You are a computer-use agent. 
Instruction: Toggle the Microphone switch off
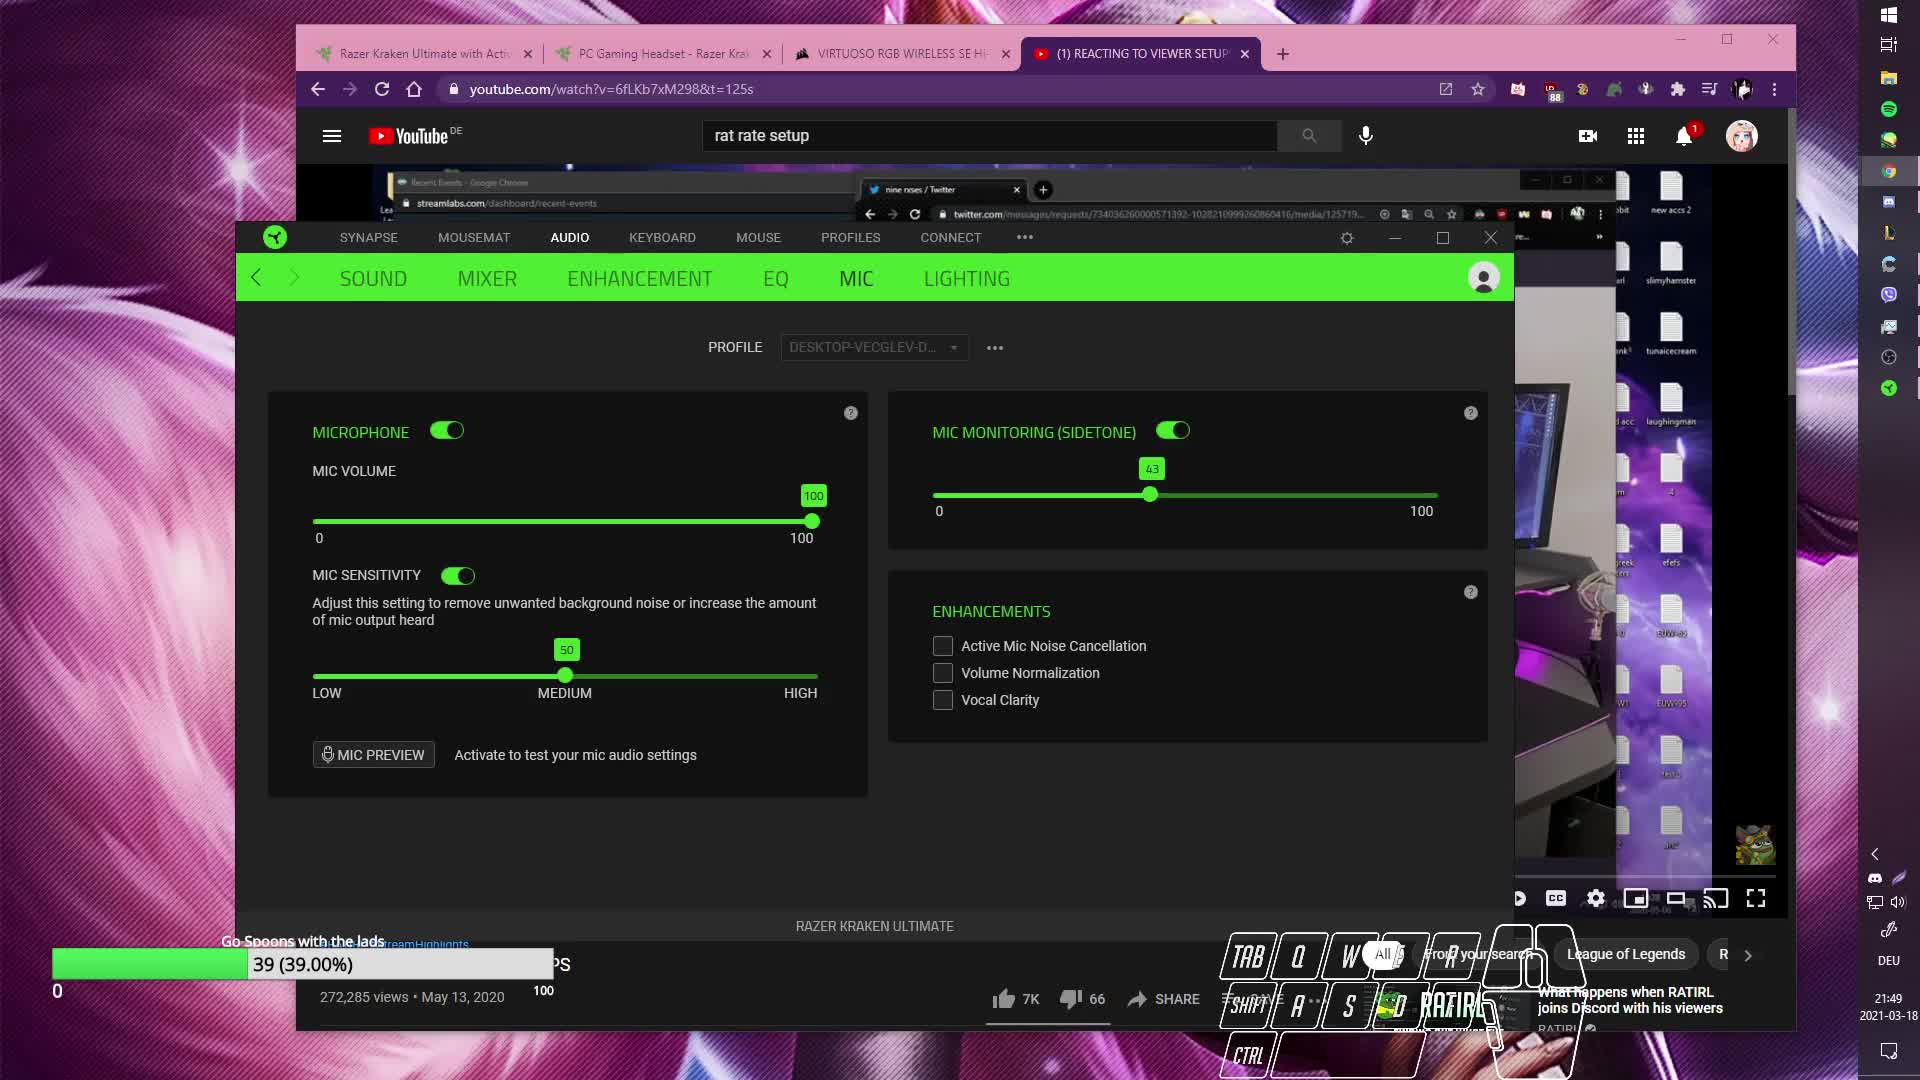pos(447,431)
